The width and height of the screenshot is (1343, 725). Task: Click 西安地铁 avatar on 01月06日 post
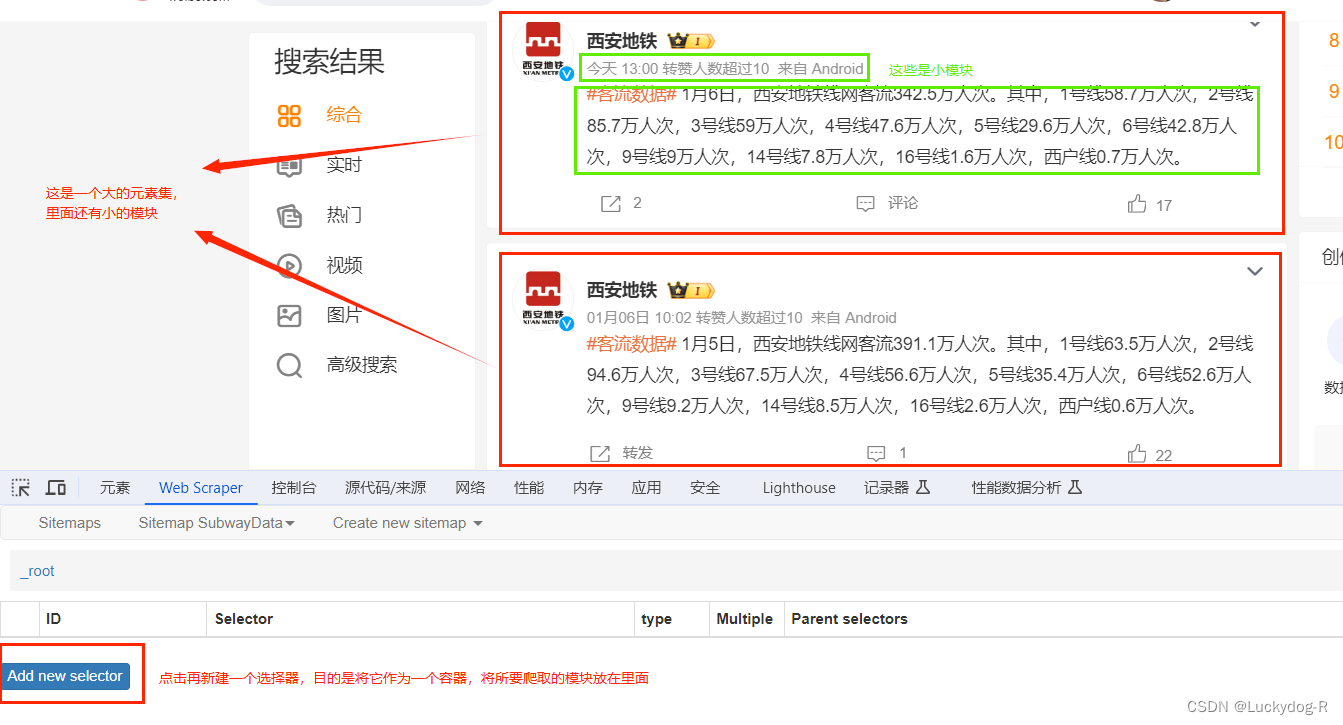pyautogui.click(x=544, y=299)
